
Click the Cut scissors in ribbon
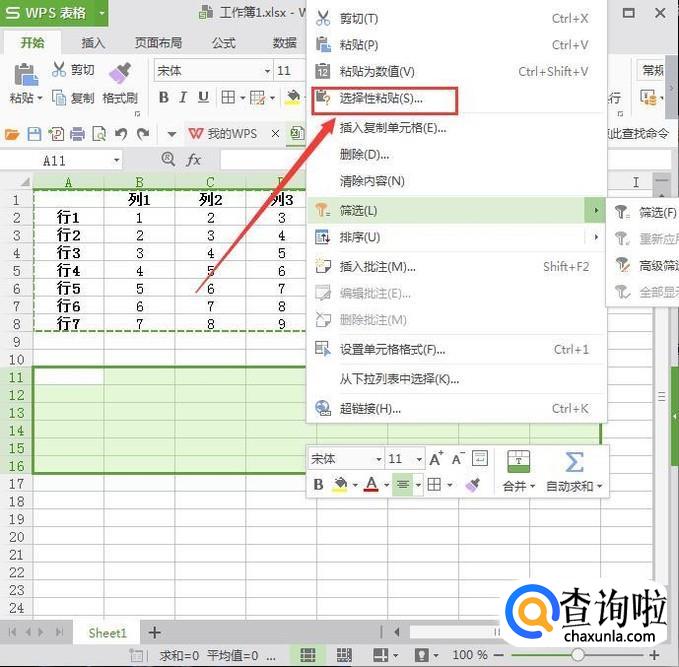click(x=58, y=69)
